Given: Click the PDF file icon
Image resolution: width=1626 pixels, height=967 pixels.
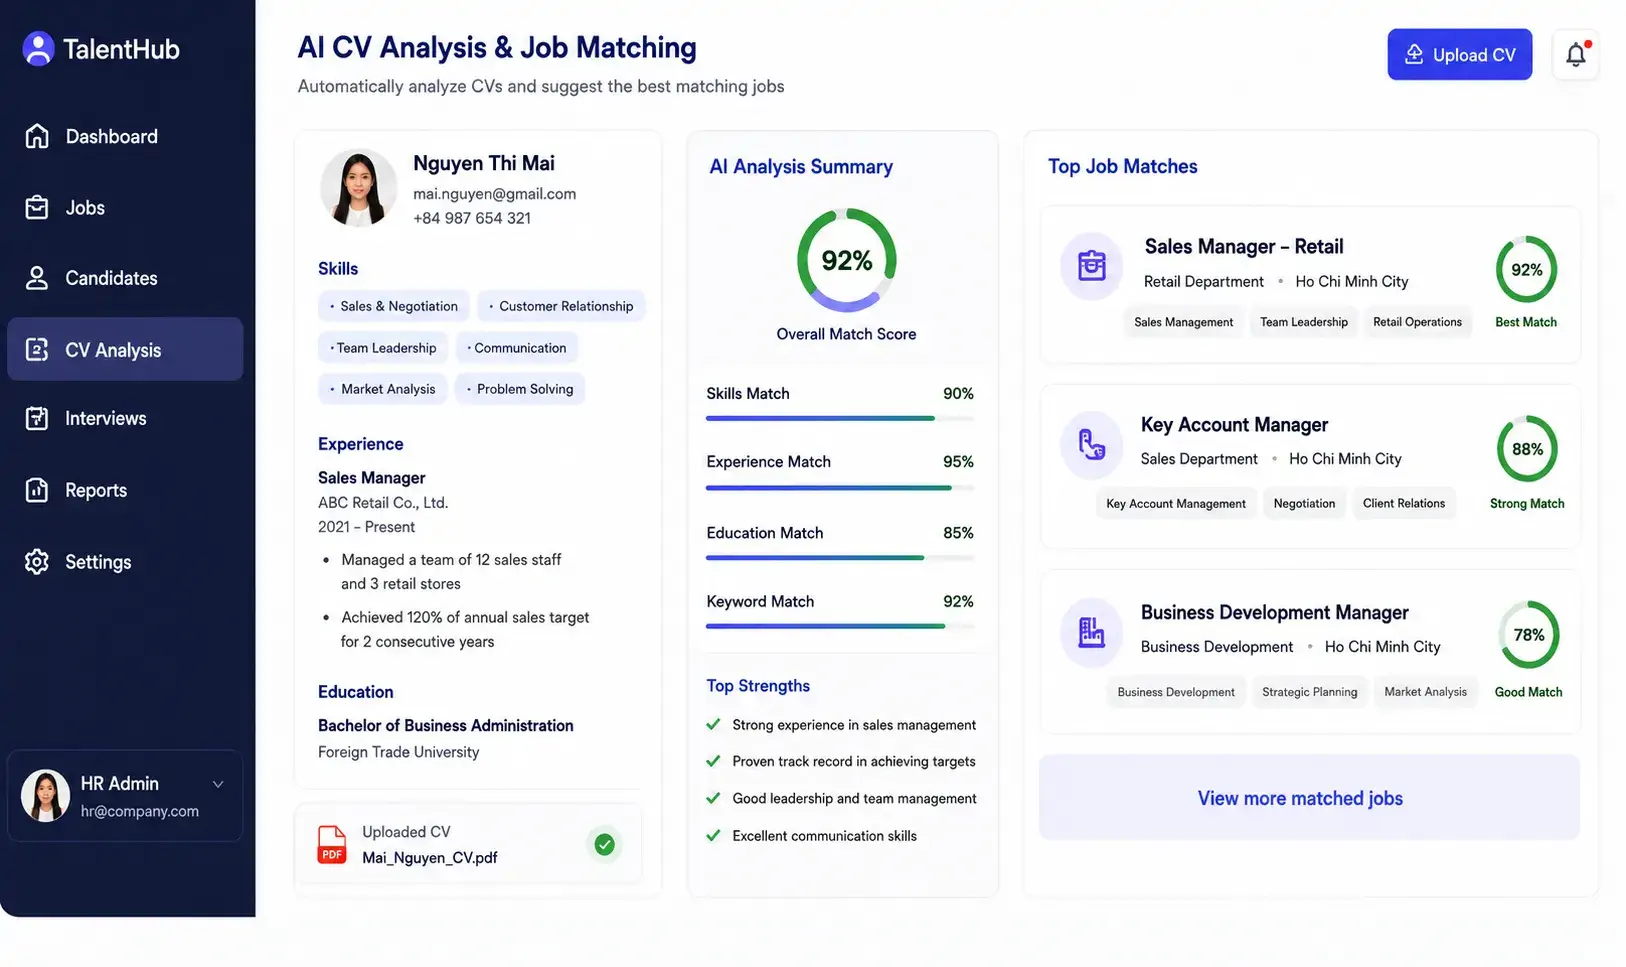Looking at the screenshot, I should [x=332, y=844].
